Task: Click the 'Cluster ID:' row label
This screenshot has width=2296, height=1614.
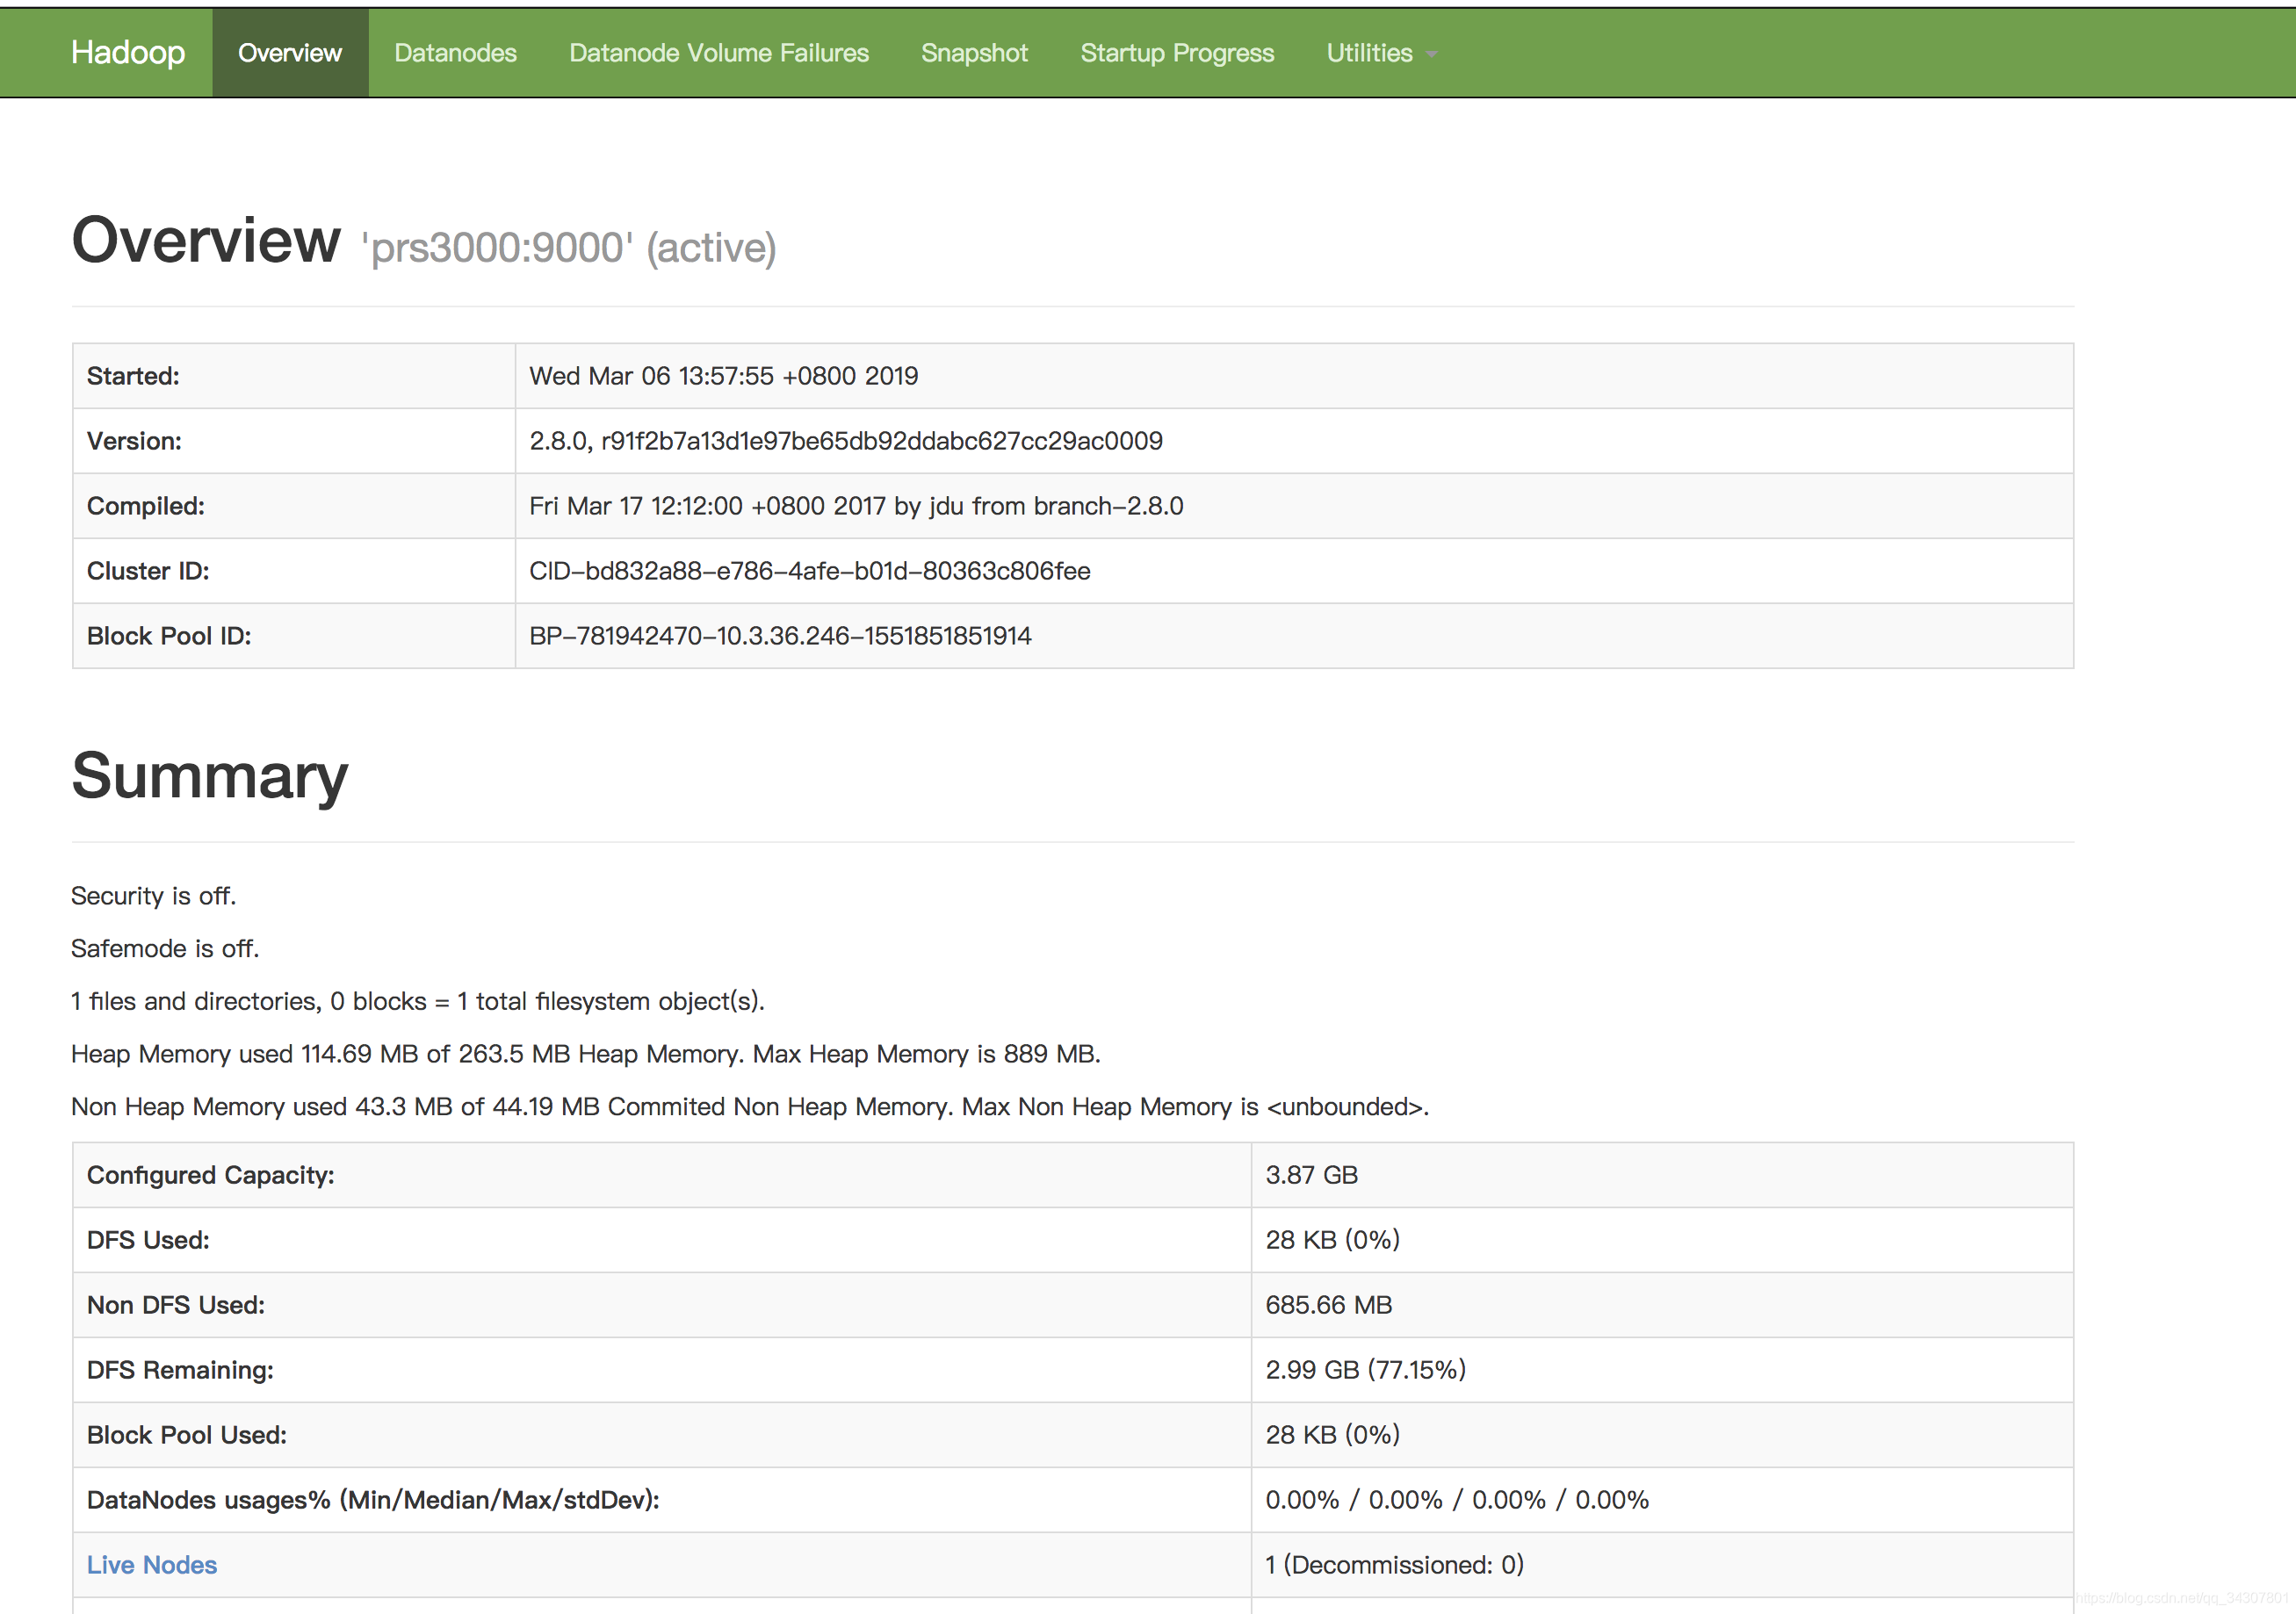Action: coord(148,571)
